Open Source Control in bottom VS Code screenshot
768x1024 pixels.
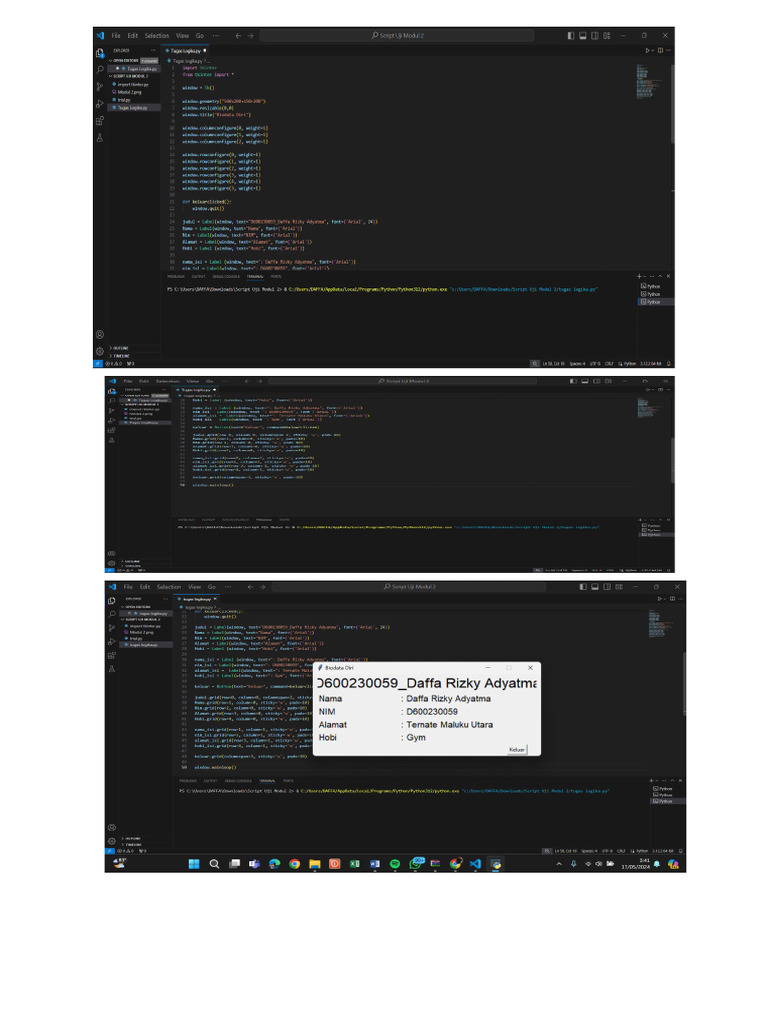point(112,628)
